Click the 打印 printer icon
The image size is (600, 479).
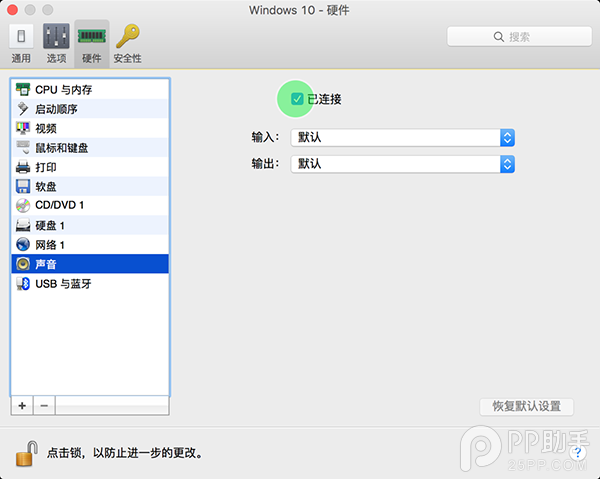tap(23, 167)
